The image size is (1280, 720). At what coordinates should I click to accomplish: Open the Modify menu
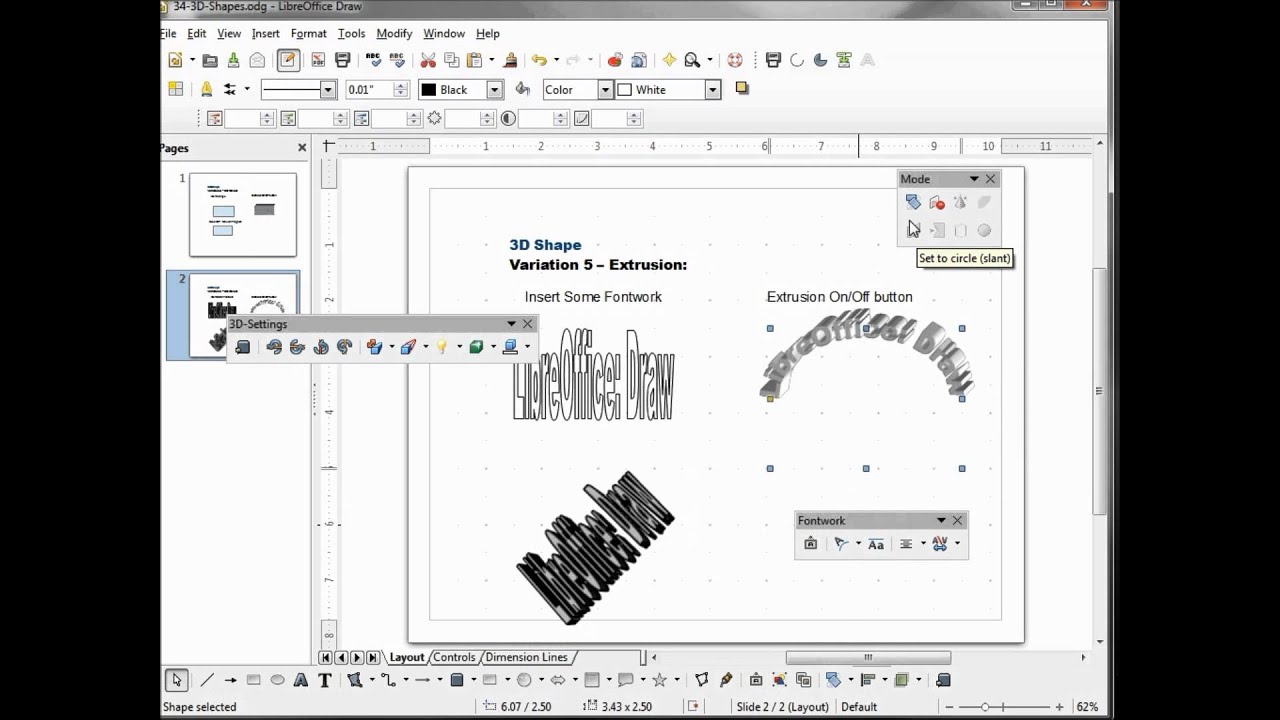[394, 33]
